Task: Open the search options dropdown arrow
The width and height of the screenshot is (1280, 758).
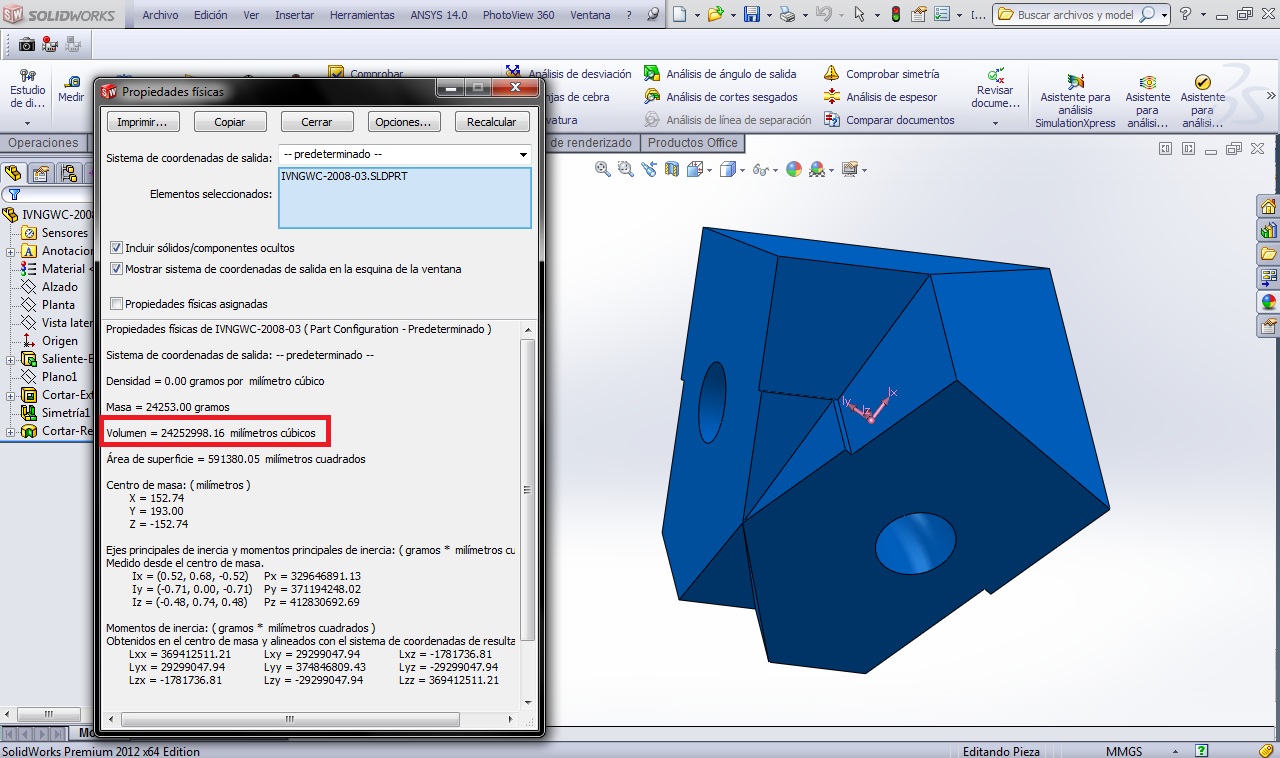Action: (x=1165, y=15)
